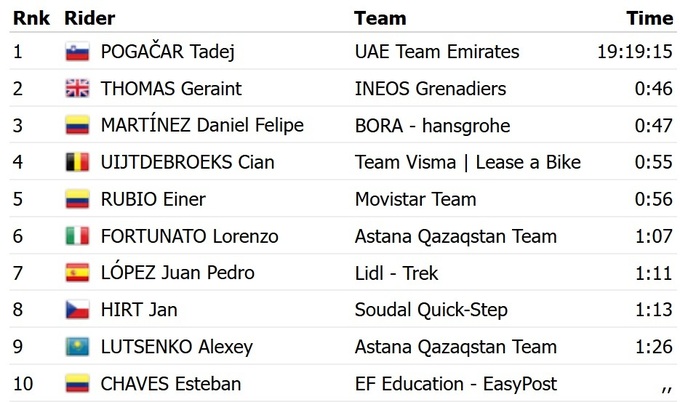Click the Belgian flag beside Uijtdebroeks

coord(77,163)
